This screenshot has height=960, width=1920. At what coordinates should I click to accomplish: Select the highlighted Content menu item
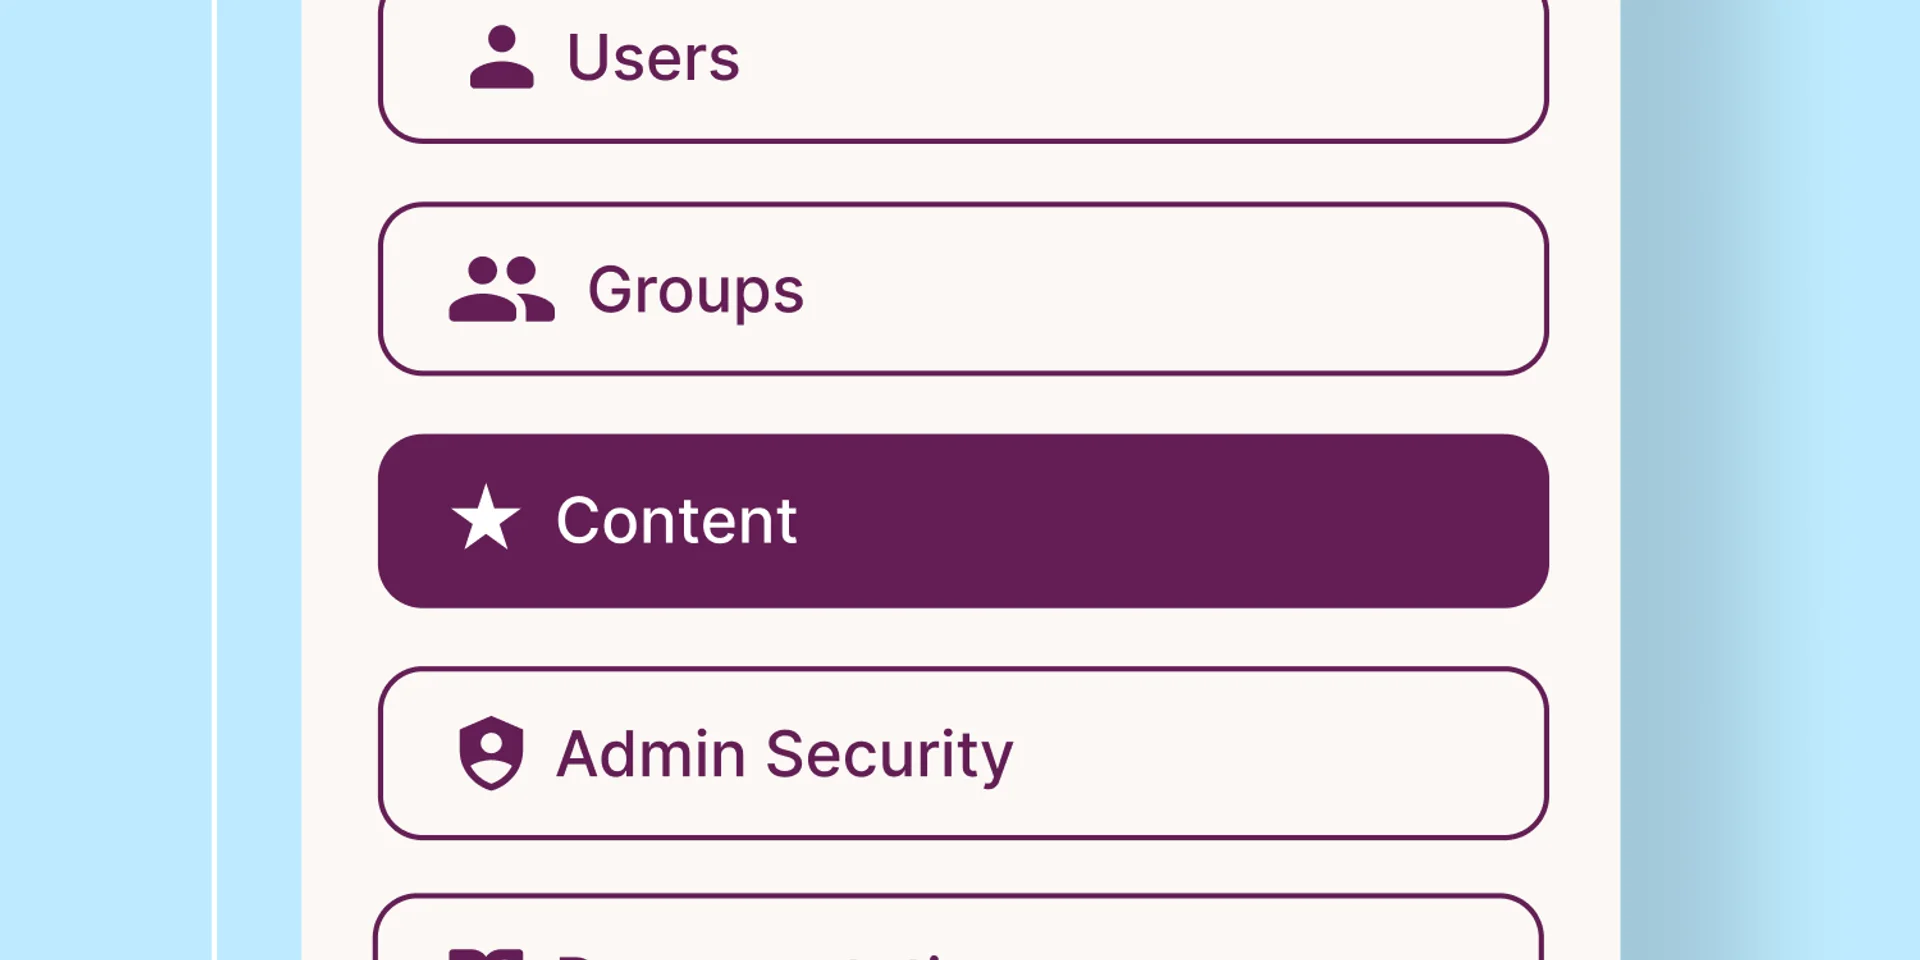963,521
